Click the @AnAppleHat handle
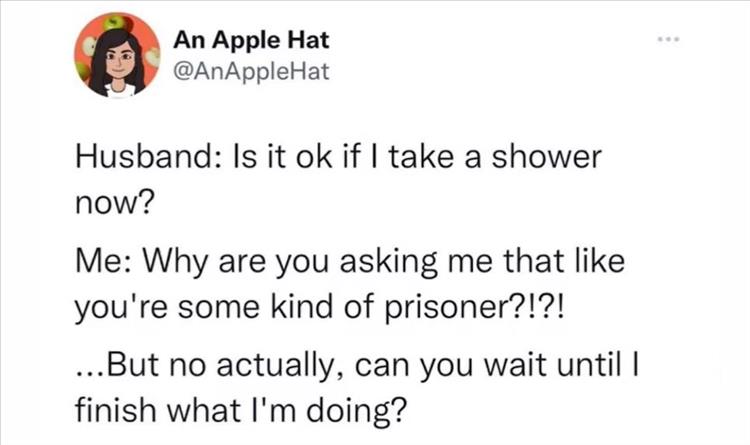This screenshot has height=445, width=750. [250, 69]
